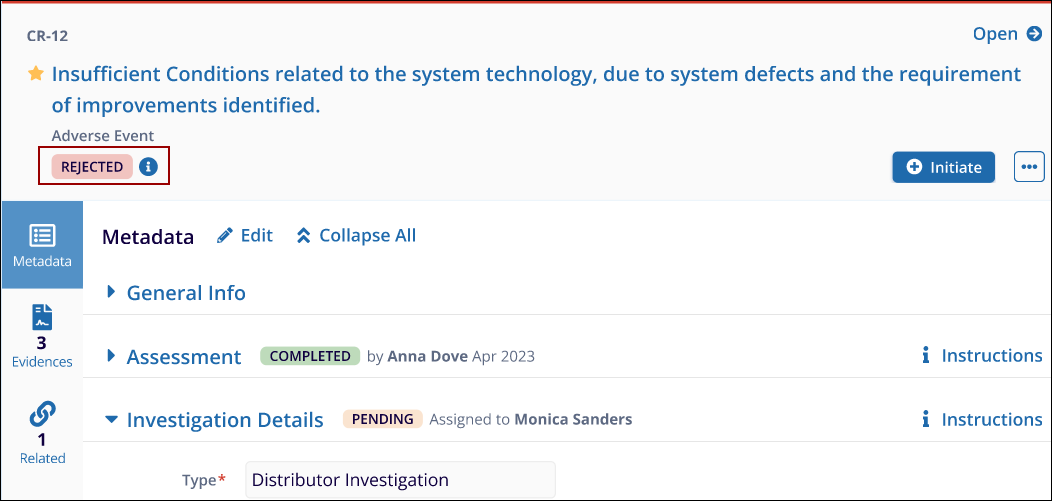Click the info icon beside REJECTED badge
Image resolution: width=1052 pixels, height=501 pixels.
coord(148,167)
